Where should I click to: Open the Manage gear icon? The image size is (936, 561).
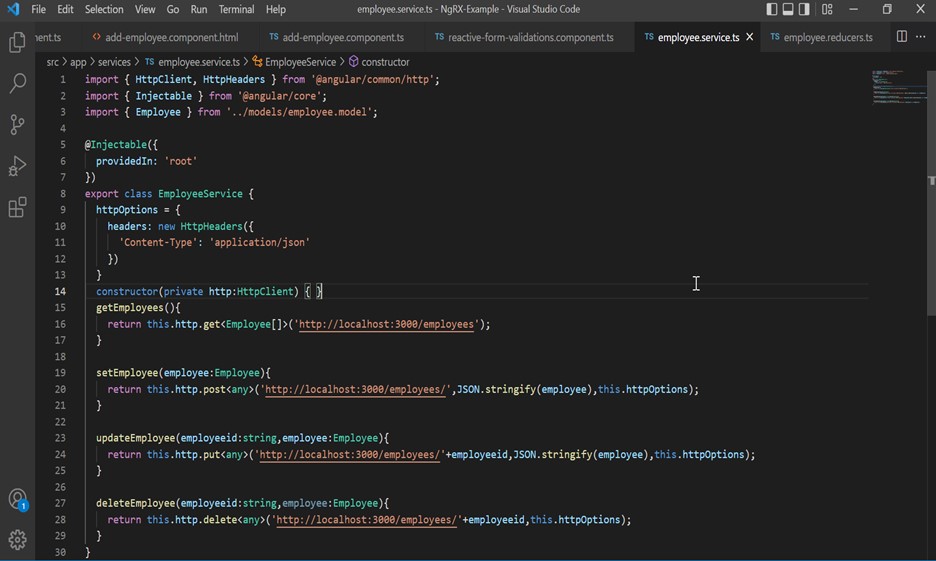17,539
